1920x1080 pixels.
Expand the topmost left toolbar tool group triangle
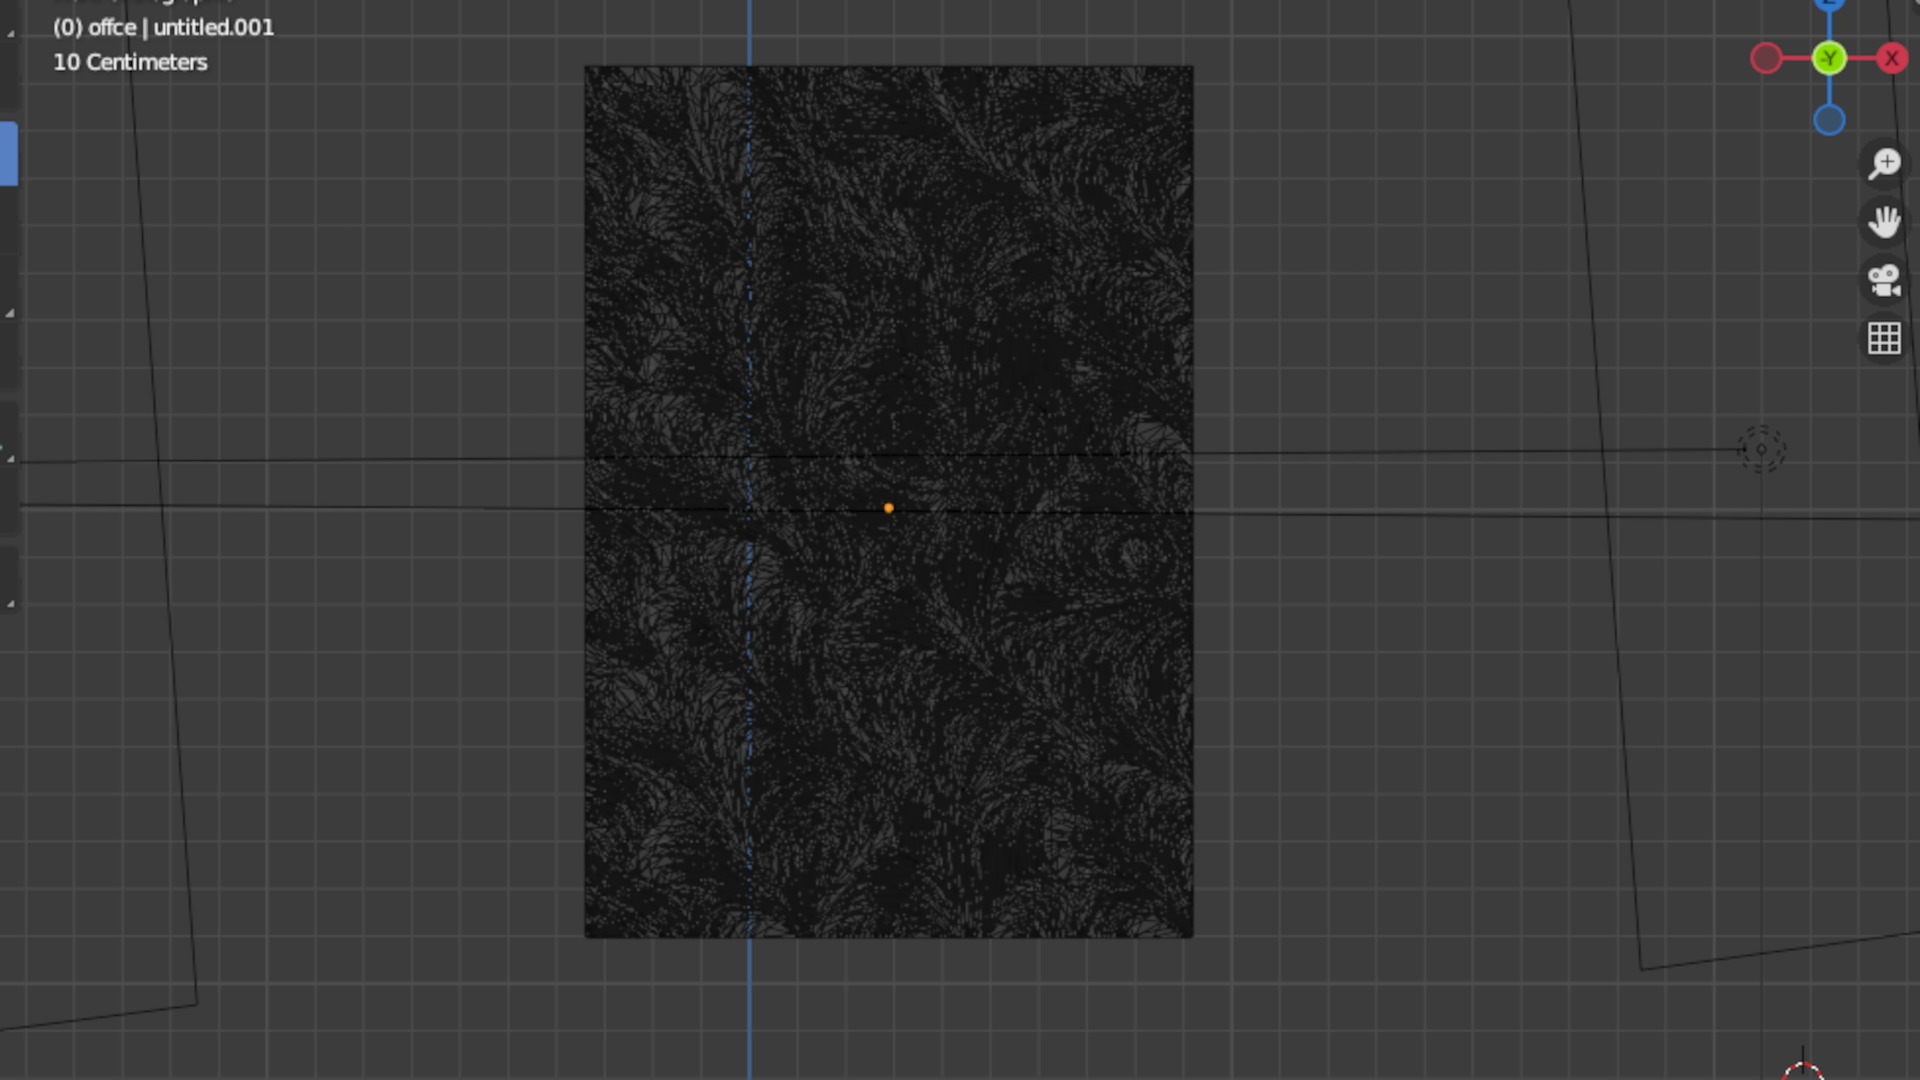10,34
